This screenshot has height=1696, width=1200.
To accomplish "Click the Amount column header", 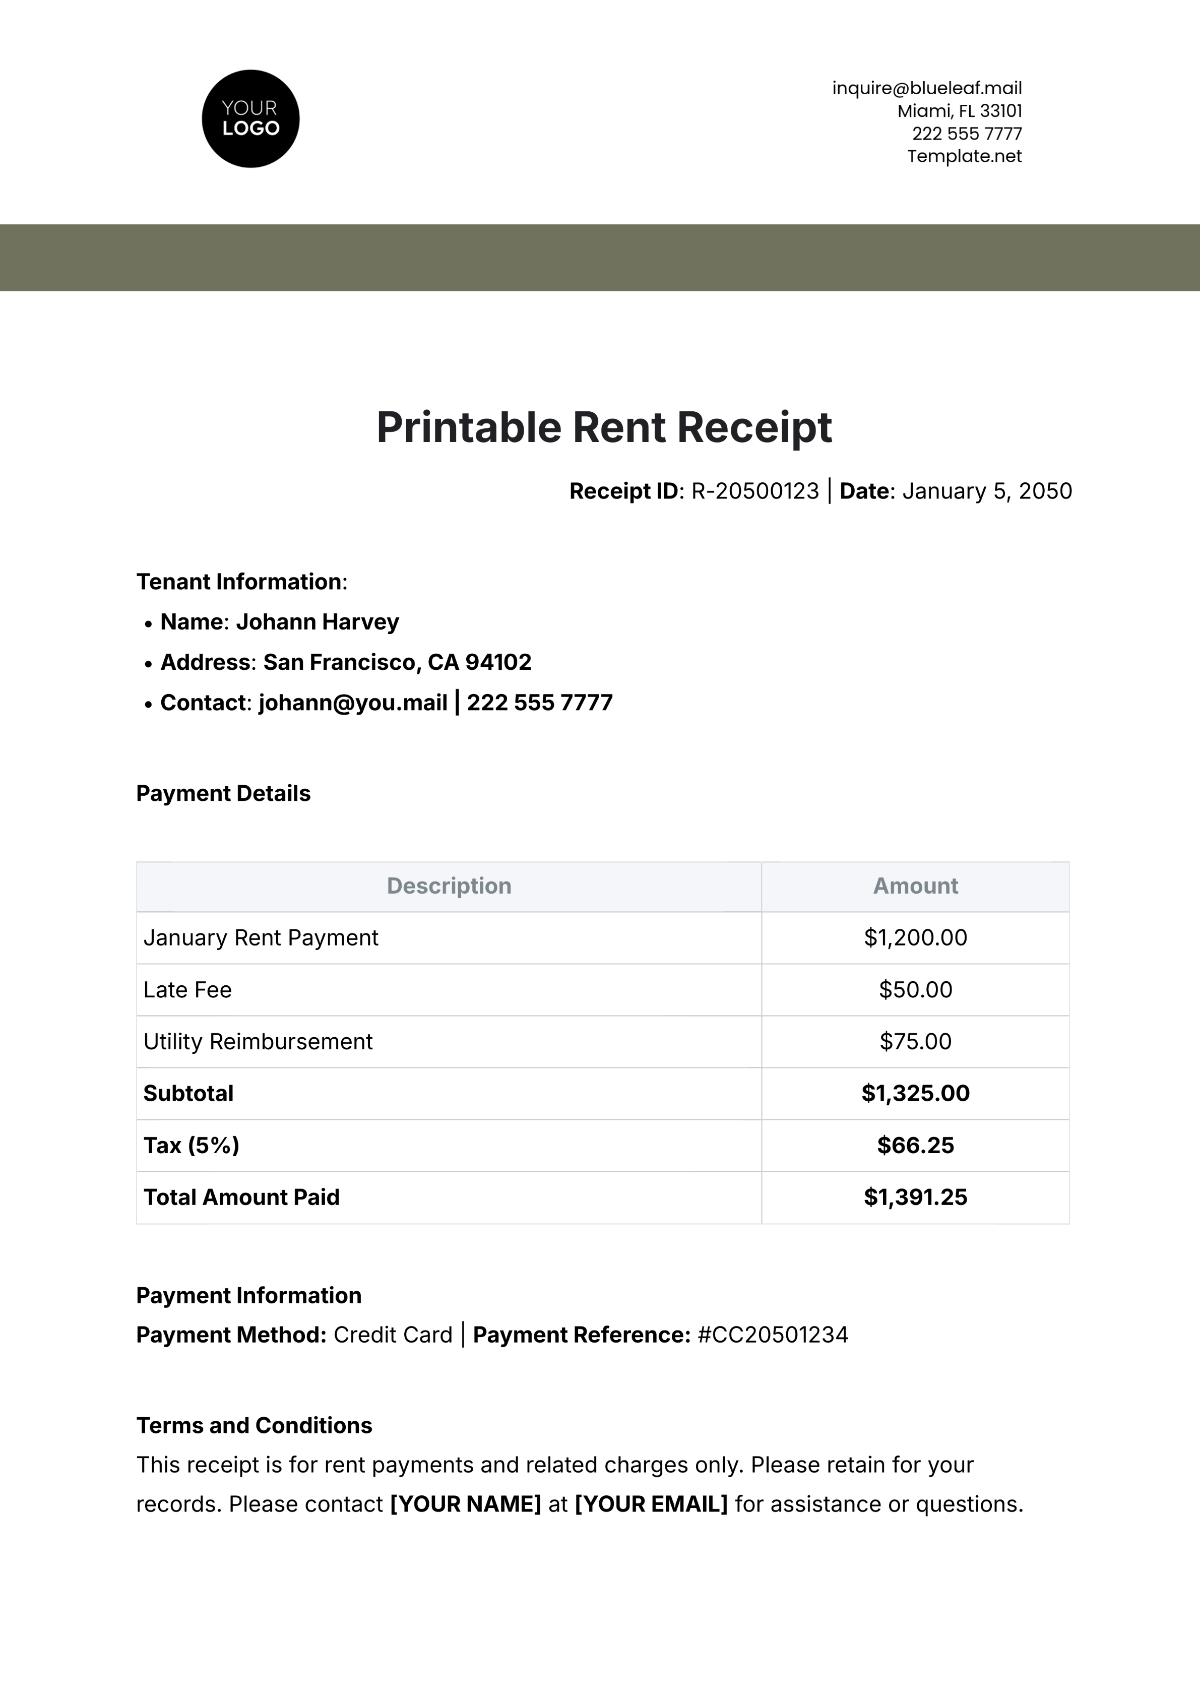I will (x=915, y=886).
